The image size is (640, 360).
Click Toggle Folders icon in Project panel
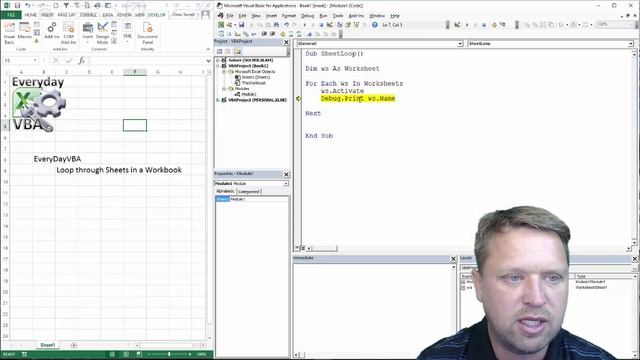[238, 51]
